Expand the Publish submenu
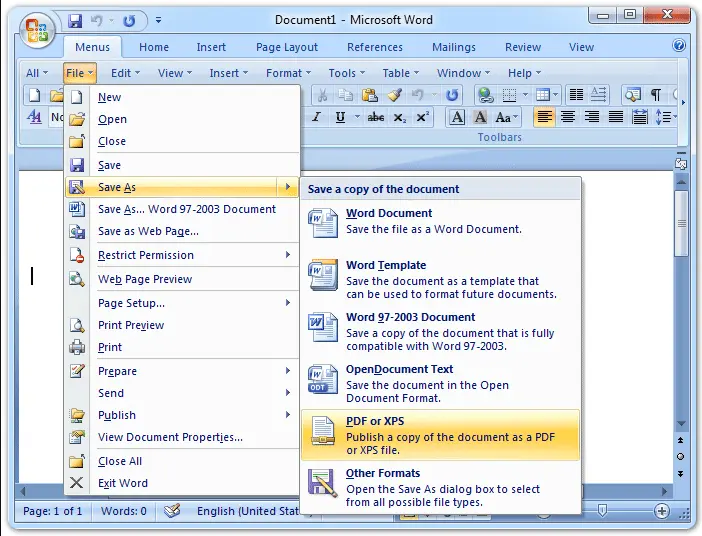702x536 pixels. point(182,415)
